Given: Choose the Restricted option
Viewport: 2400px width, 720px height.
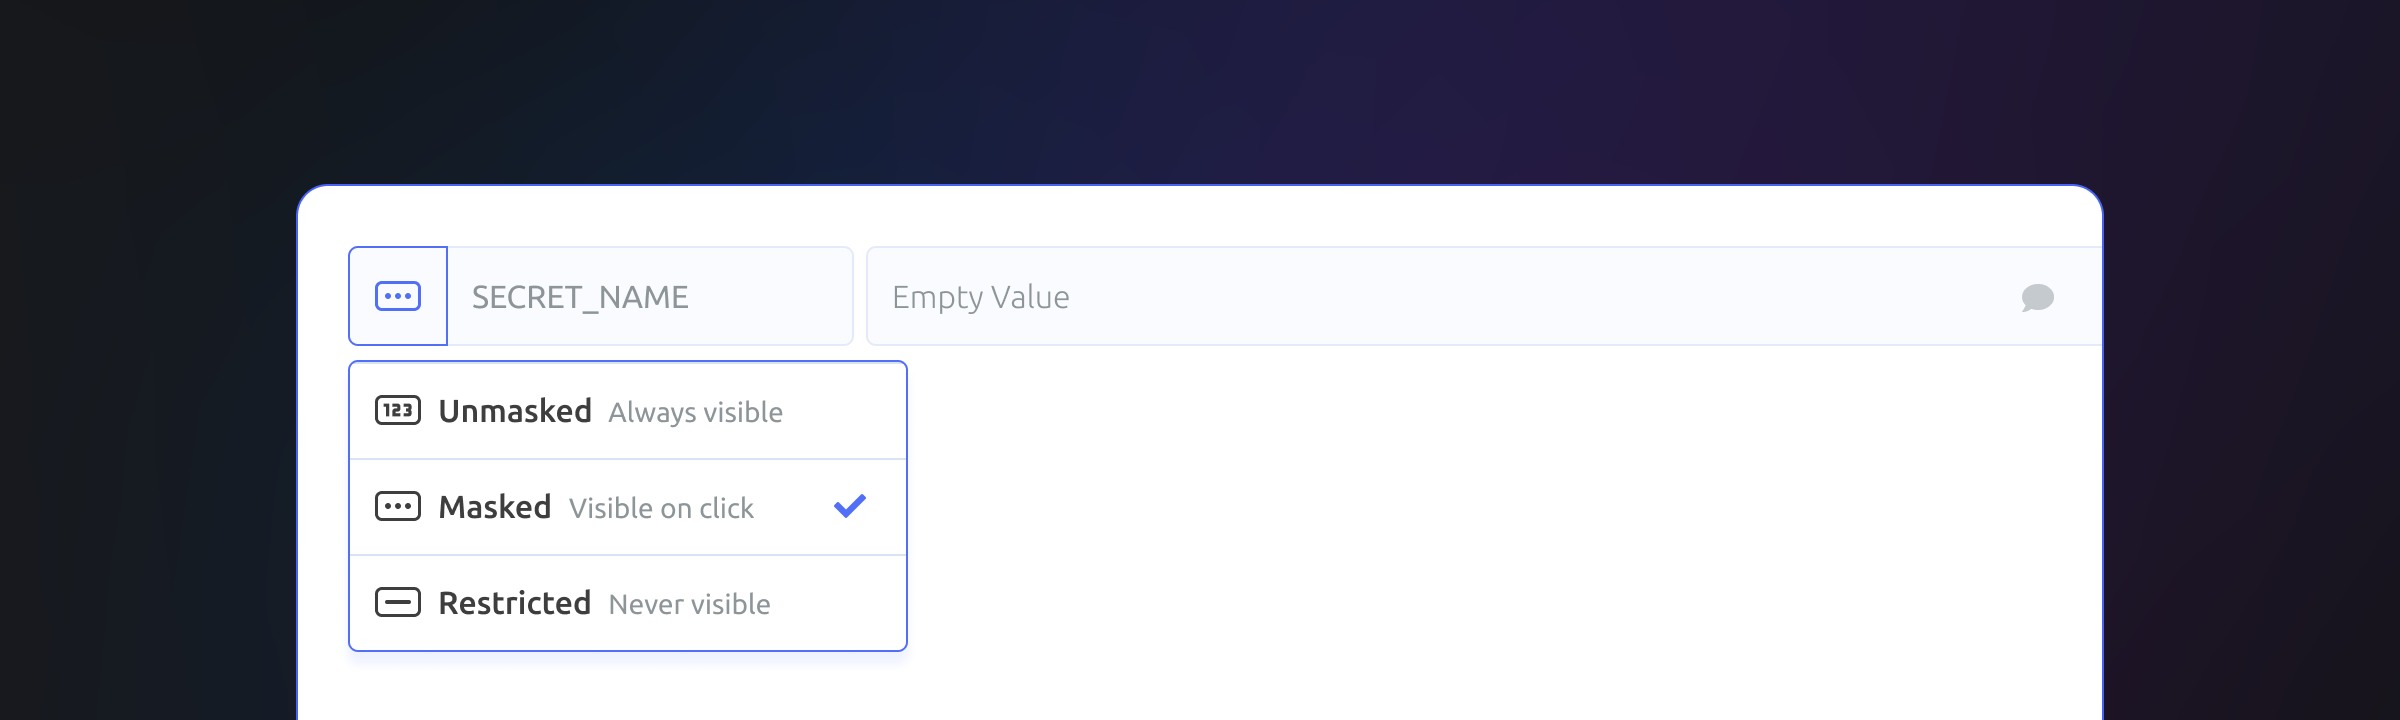Looking at the screenshot, I should pos(628,603).
